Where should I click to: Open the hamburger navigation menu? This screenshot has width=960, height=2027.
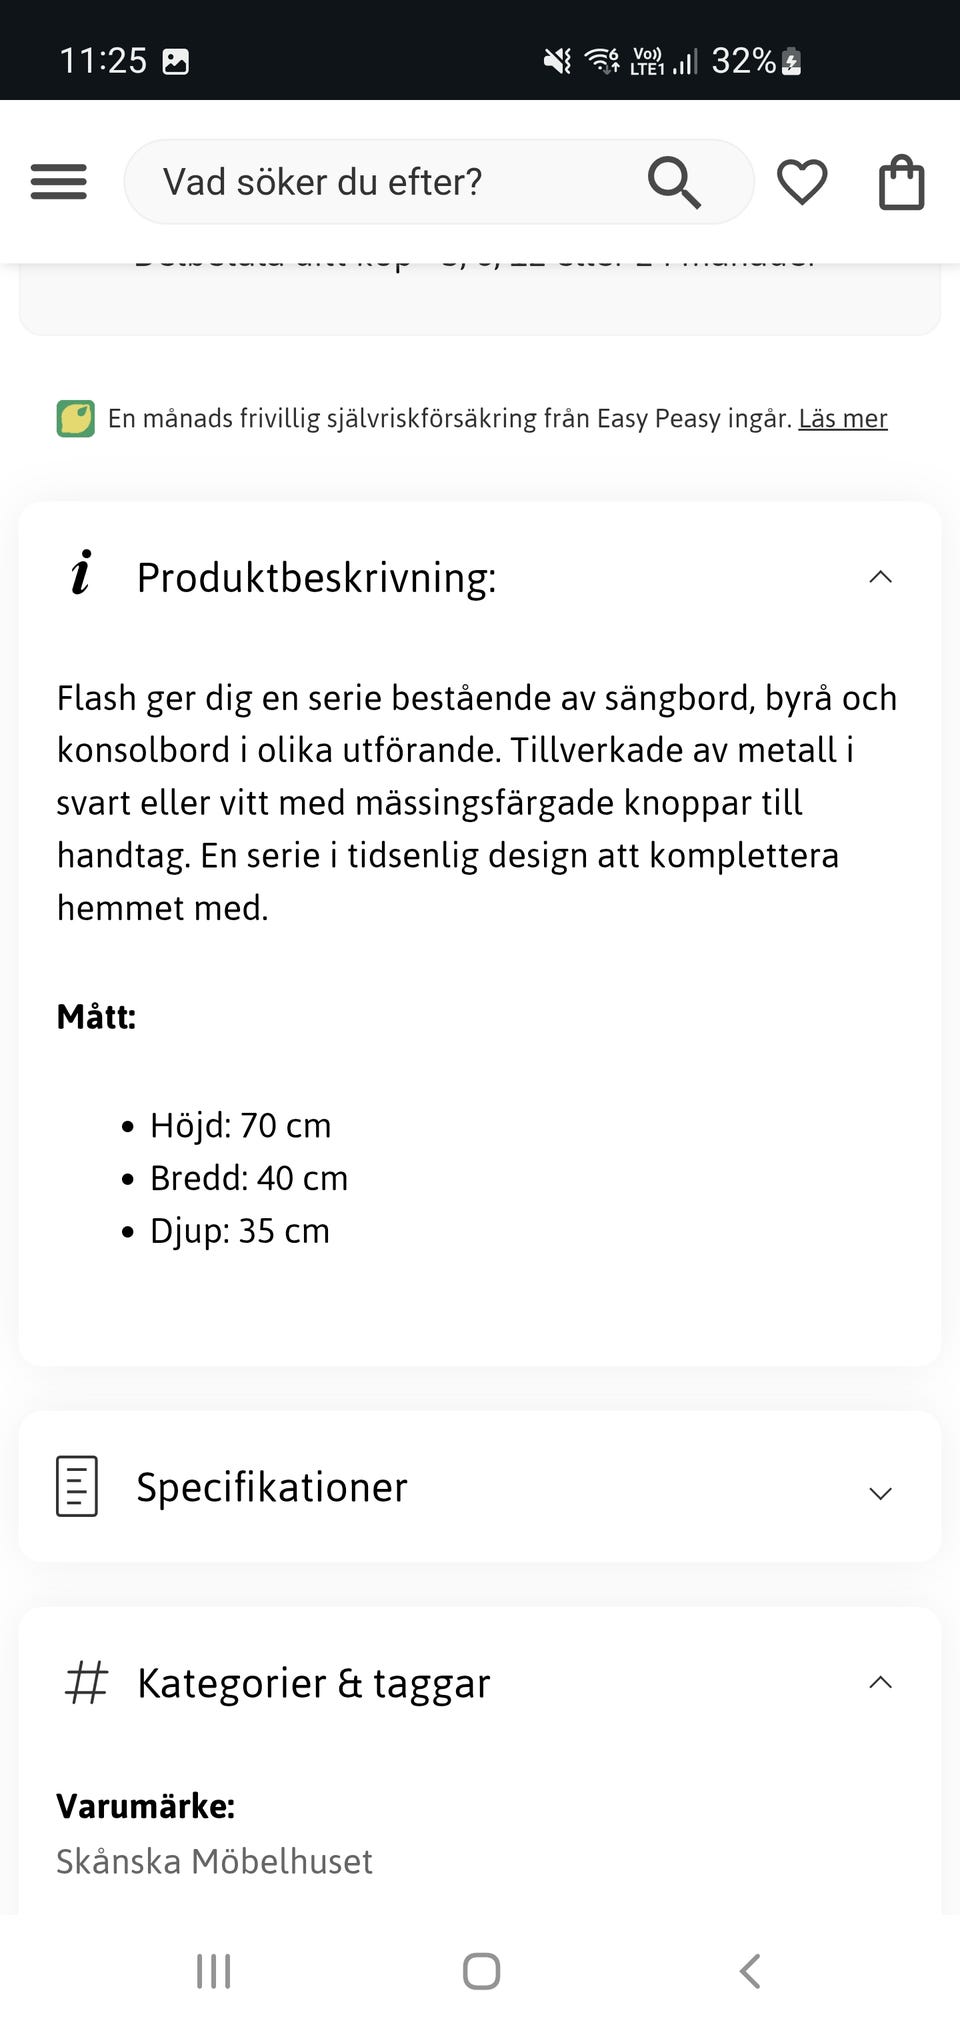pos(58,181)
